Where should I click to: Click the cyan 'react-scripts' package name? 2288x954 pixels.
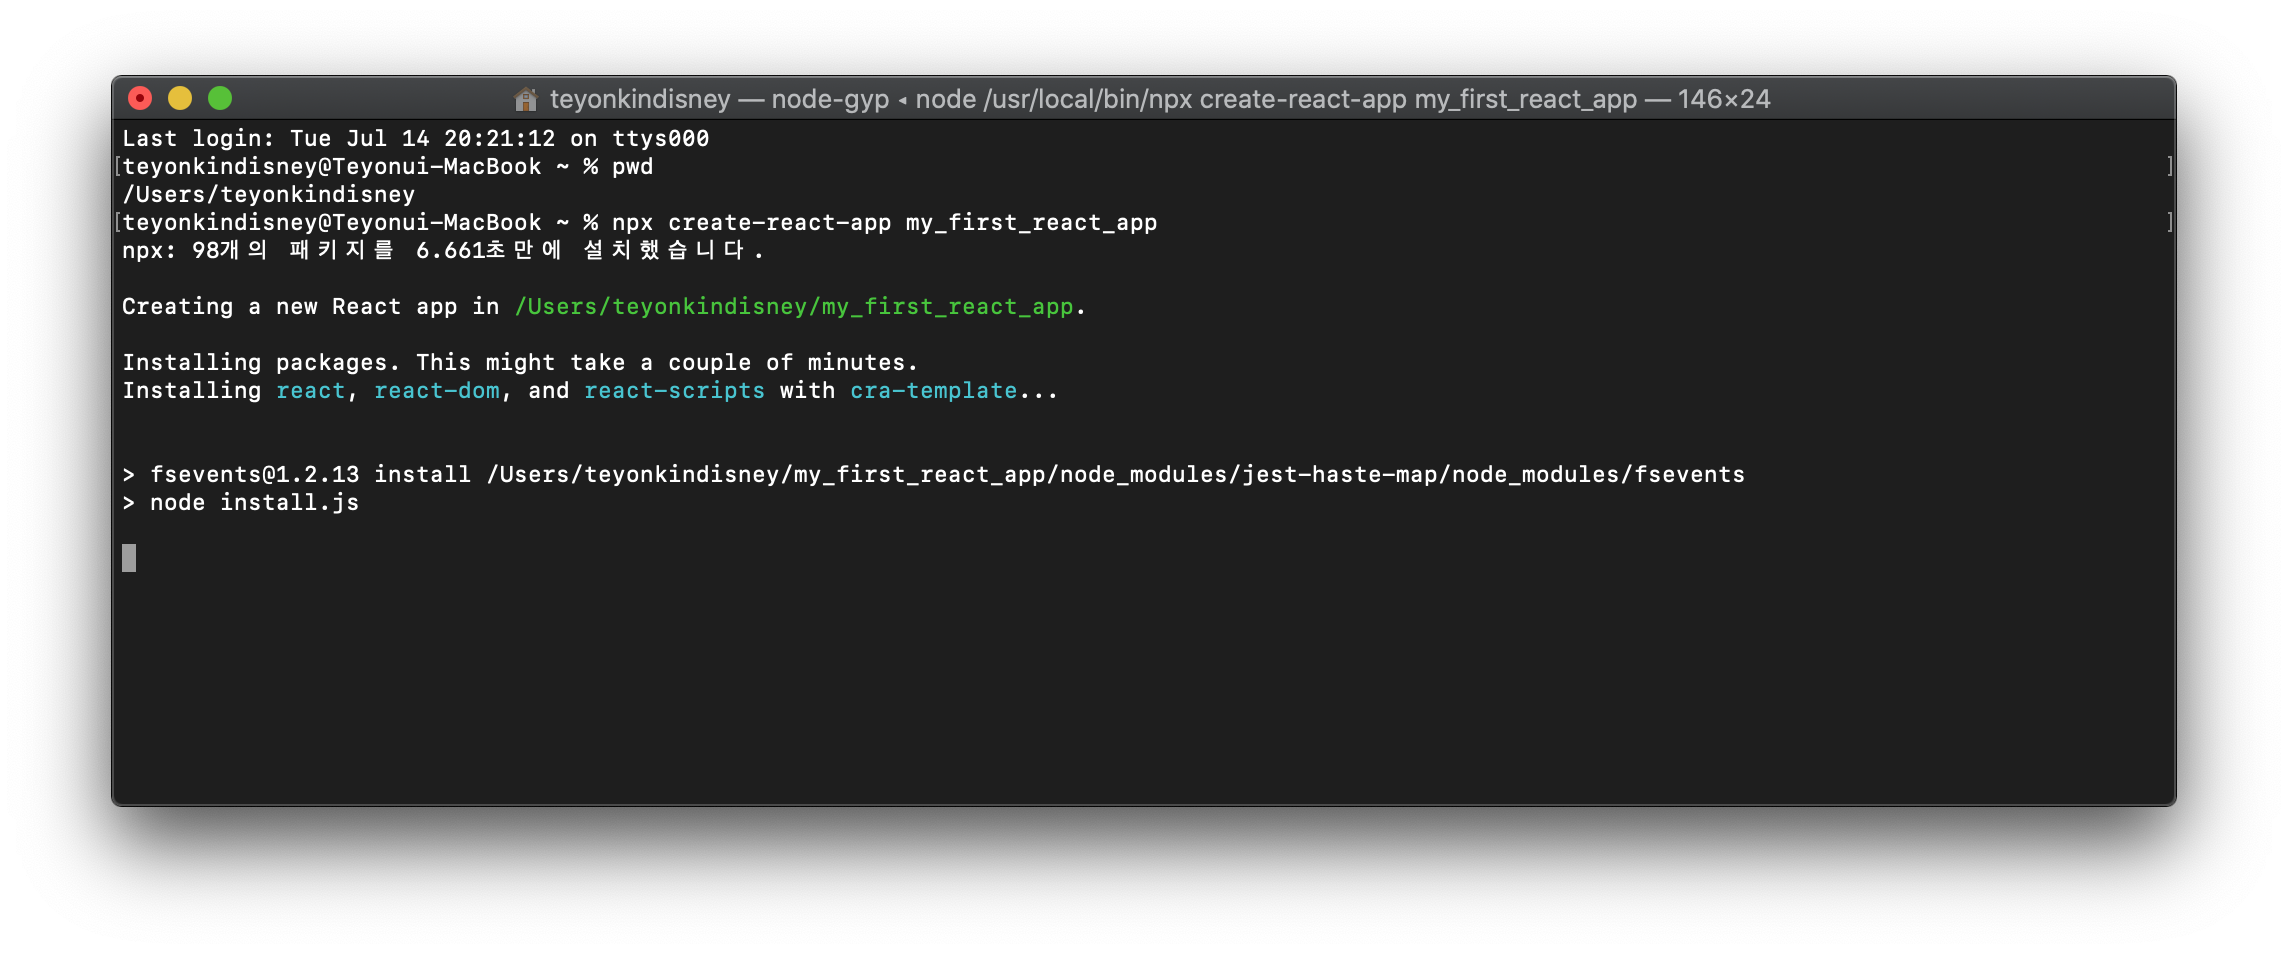[674, 391]
